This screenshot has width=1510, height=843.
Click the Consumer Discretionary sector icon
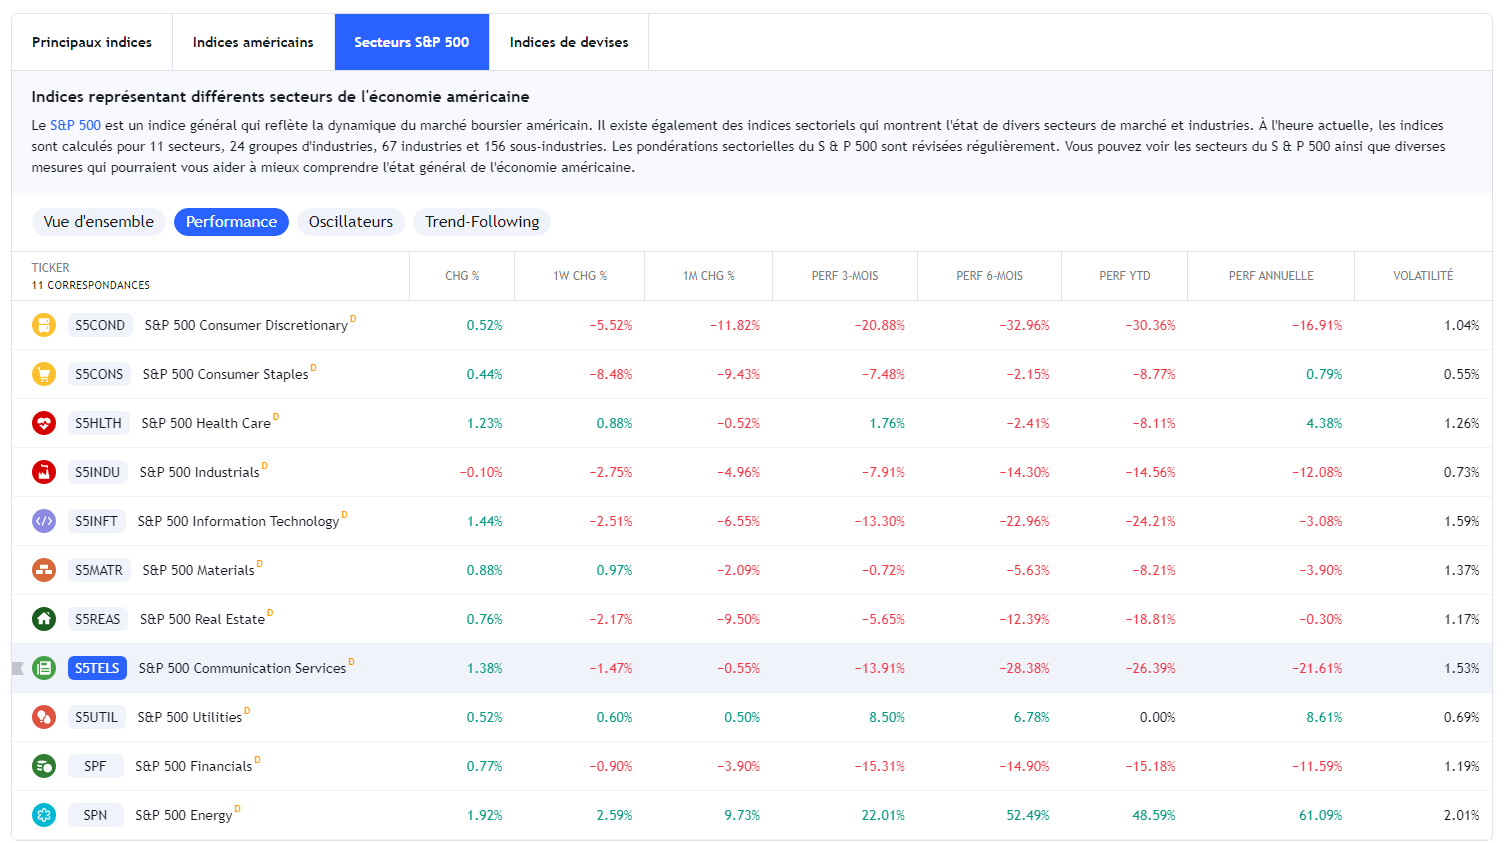click(x=44, y=325)
